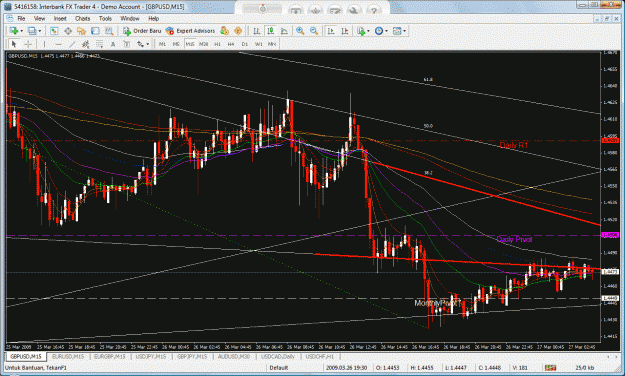This screenshot has width=625, height=376.
Task: Click the coins icon after Expert Advisors
Action: (x=225, y=31)
